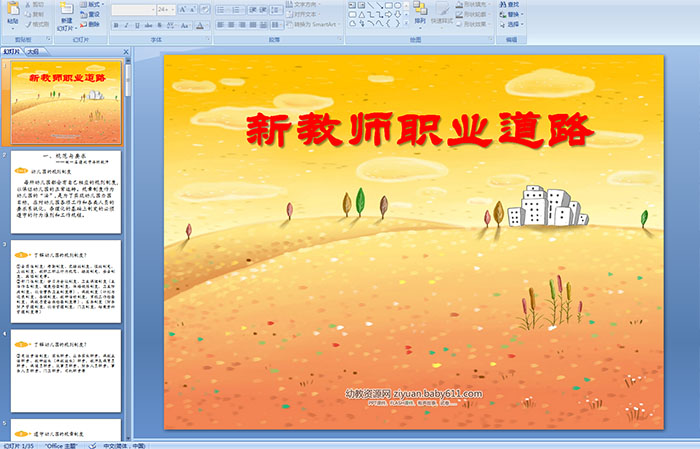This screenshot has width=700, height=449.
Task: Click the Shrink Font (A down) button
Action: click(192, 10)
